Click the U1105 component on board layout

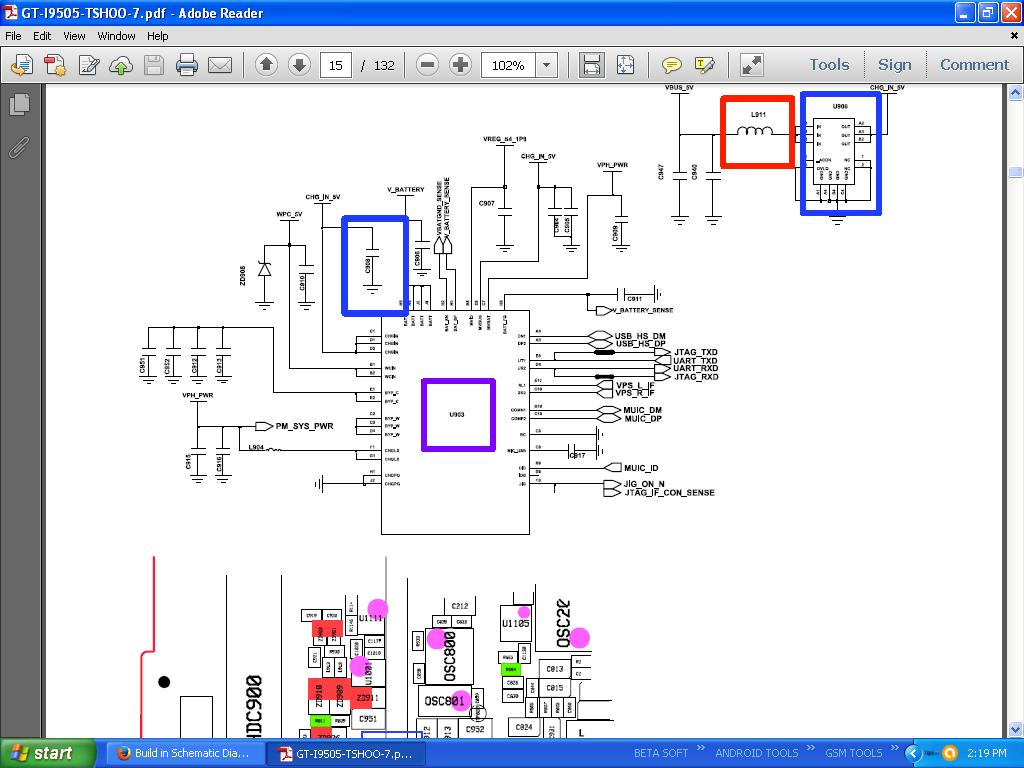[x=515, y=622]
